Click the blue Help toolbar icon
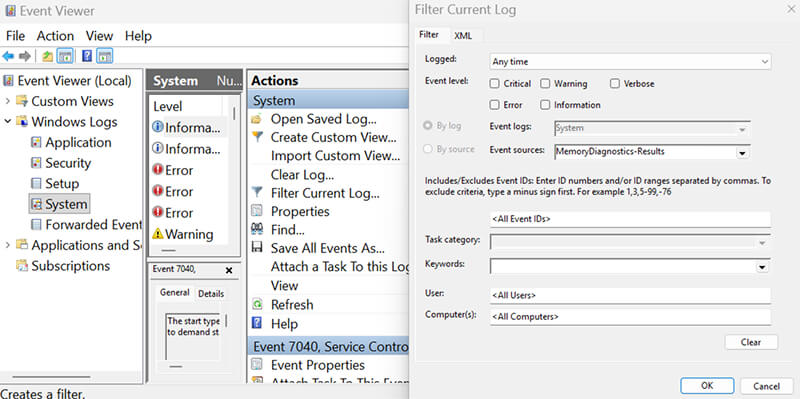The height and width of the screenshot is (399, 800). pos(87,56)
